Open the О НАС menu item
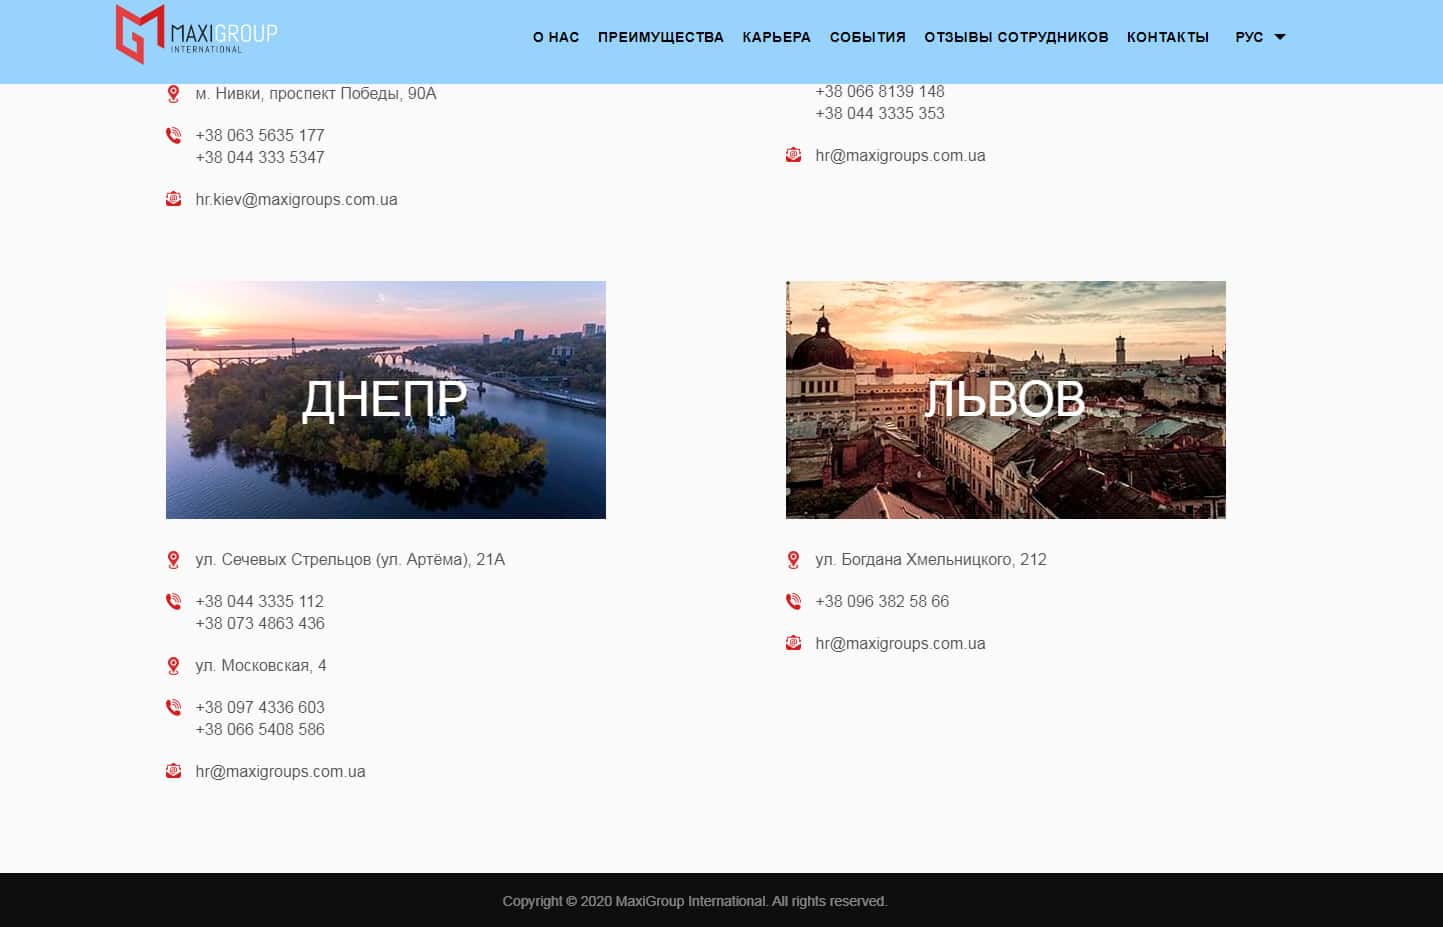Viewport: 1443px width, 927px height. pyautogui.click(x=556, y=37)
